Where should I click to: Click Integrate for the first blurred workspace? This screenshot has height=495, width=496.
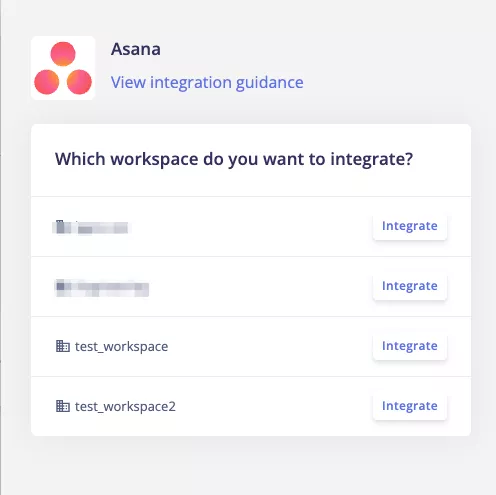(410, 226)
